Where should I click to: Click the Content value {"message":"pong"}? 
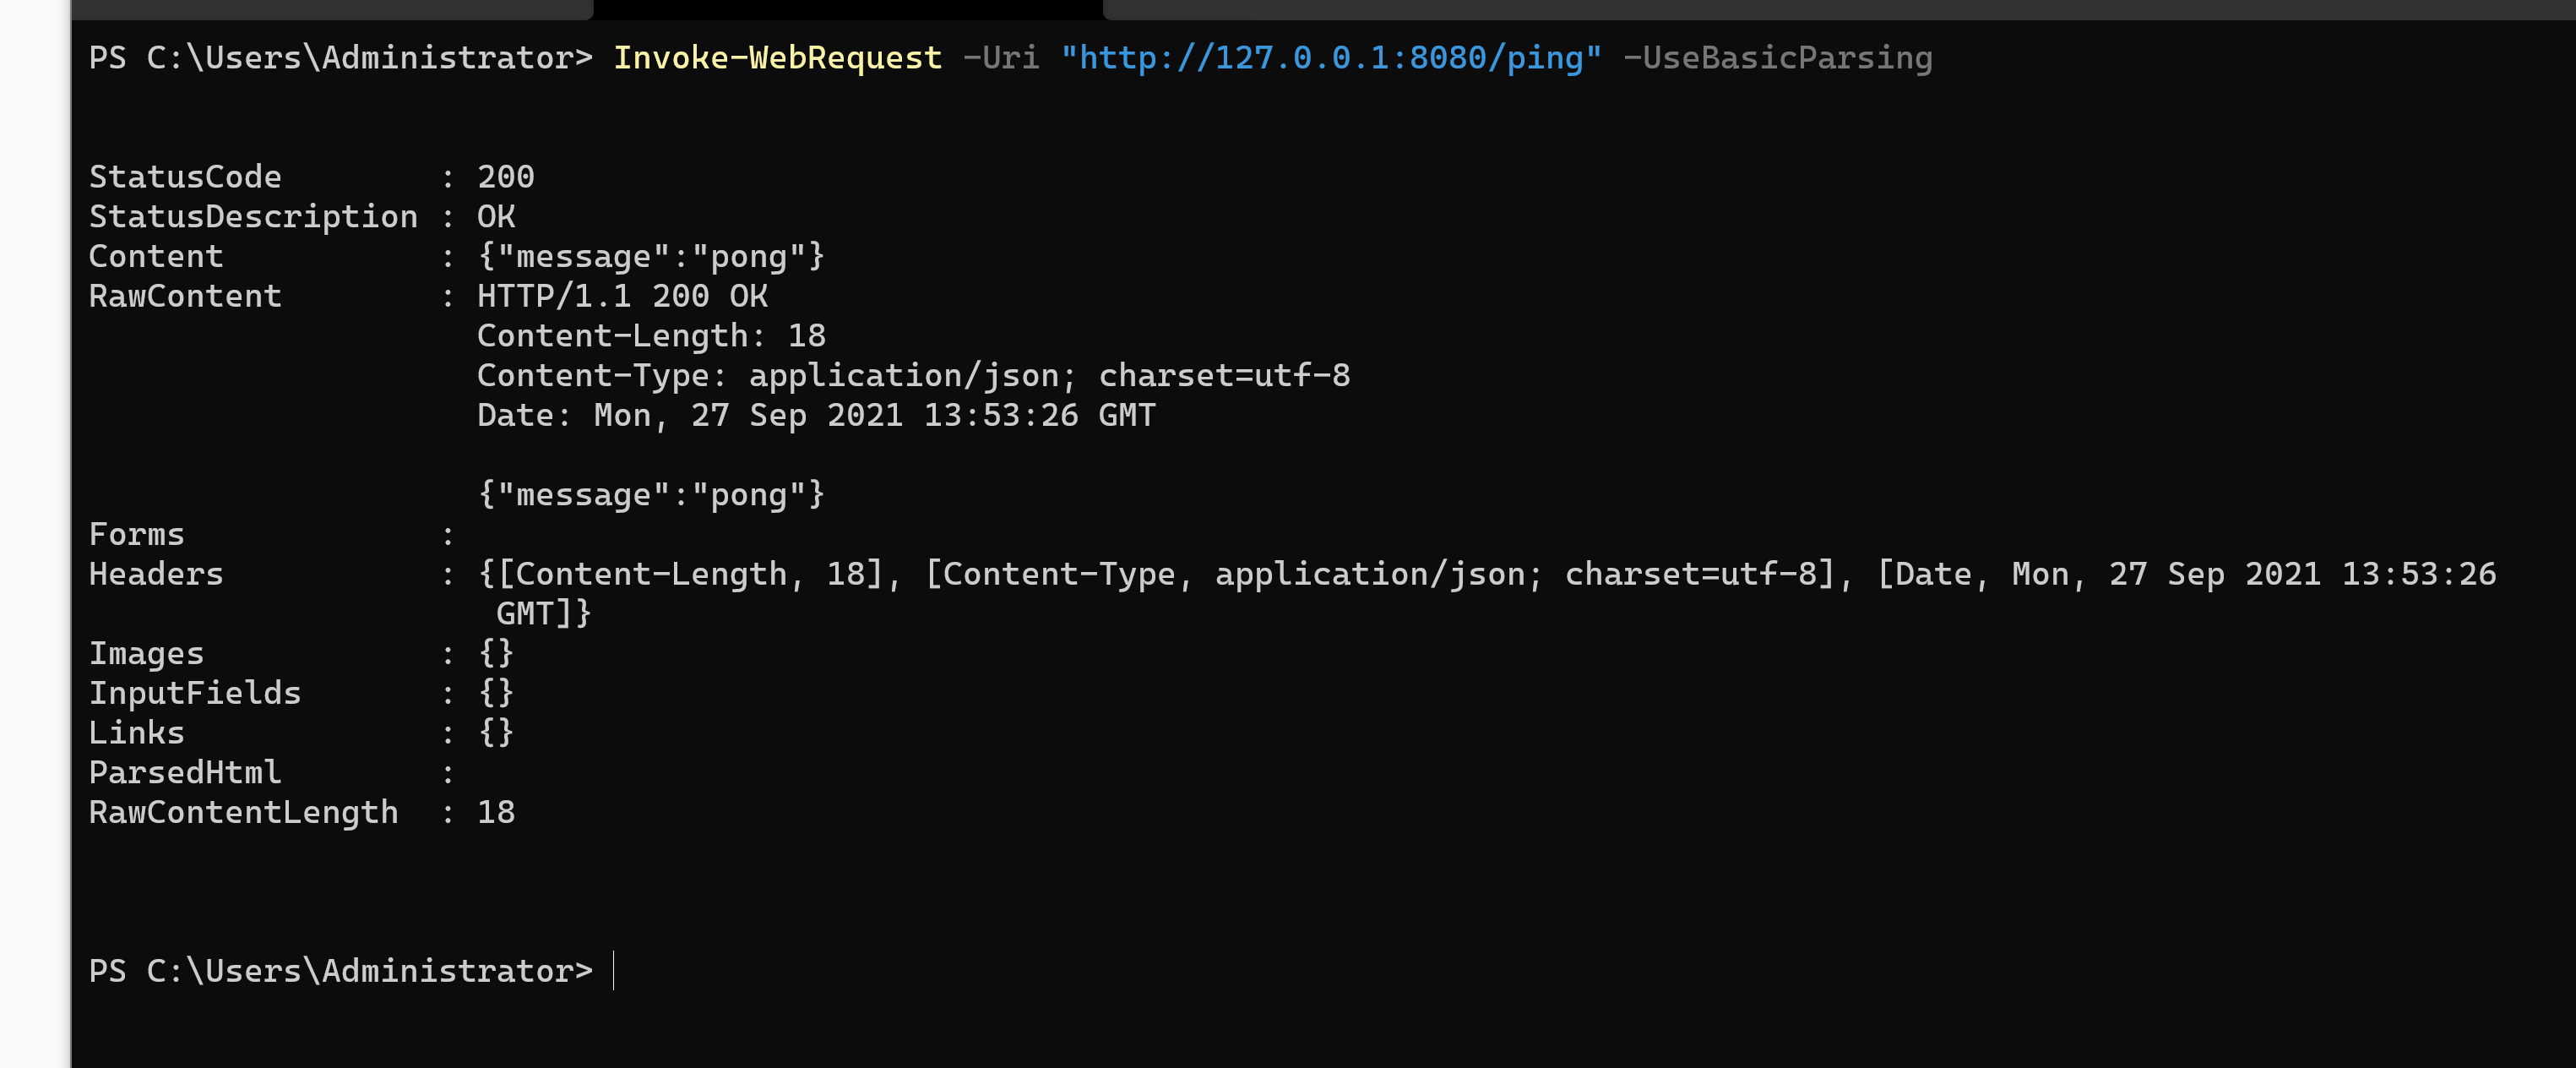651,257
